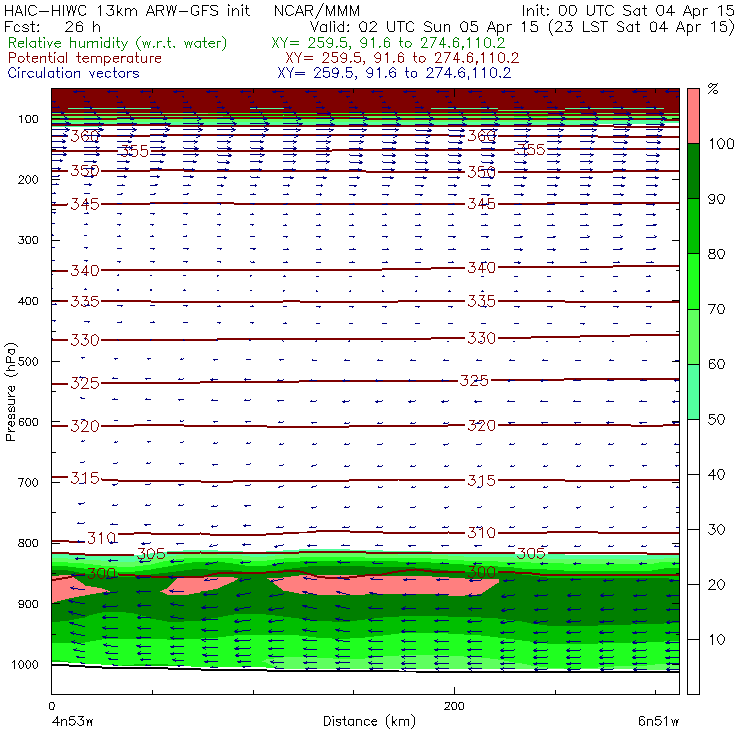
Task: Click the '30' colorbar label
Action: (x=716, y=530)
